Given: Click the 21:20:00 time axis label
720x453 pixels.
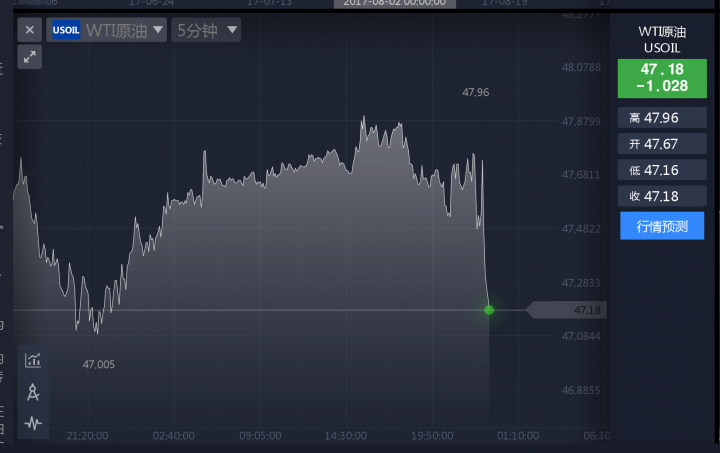Looking at the screenshot, I should pyautogui.click(x=87, y=436).
